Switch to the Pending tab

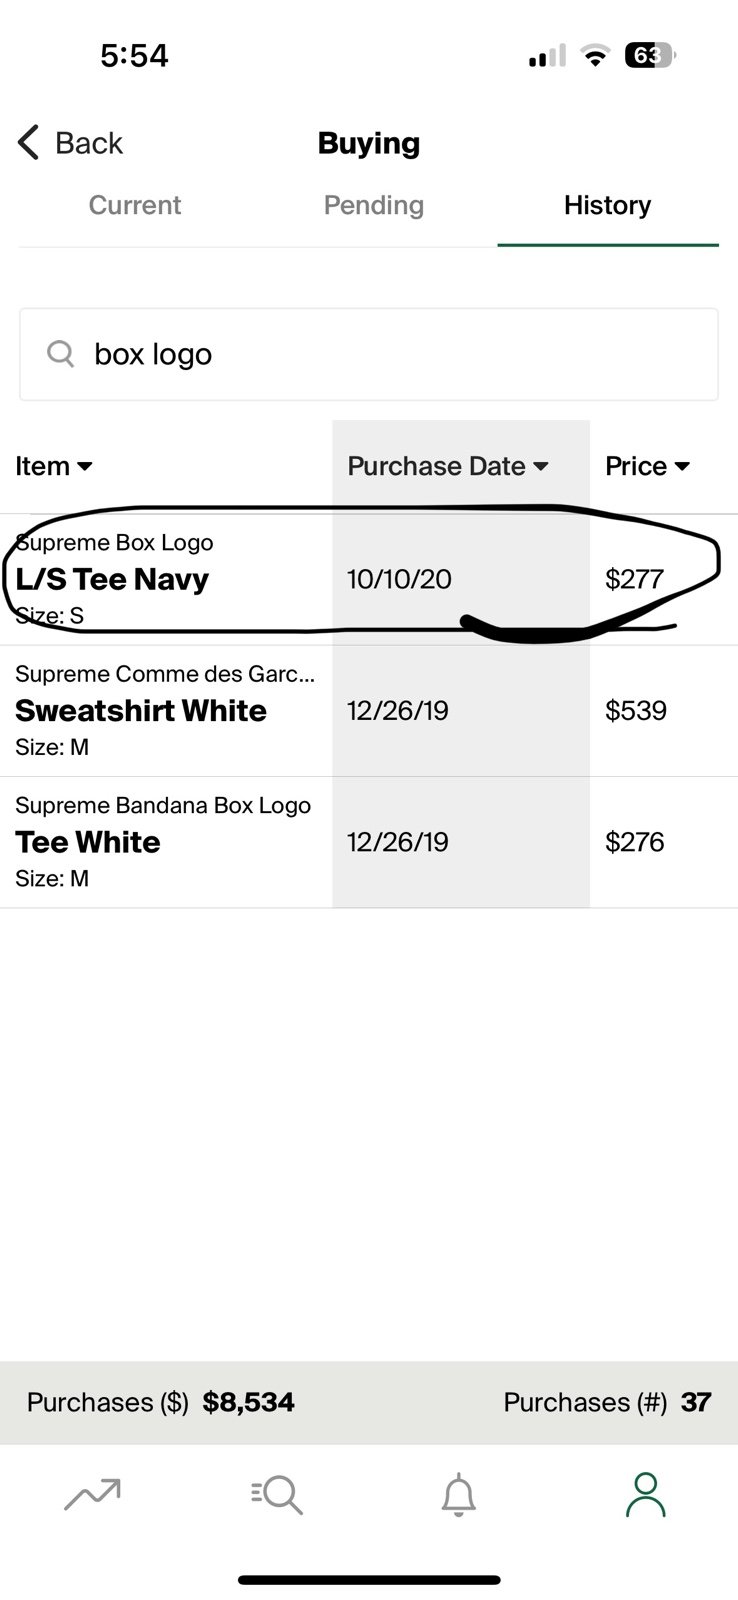pos(374,205)
